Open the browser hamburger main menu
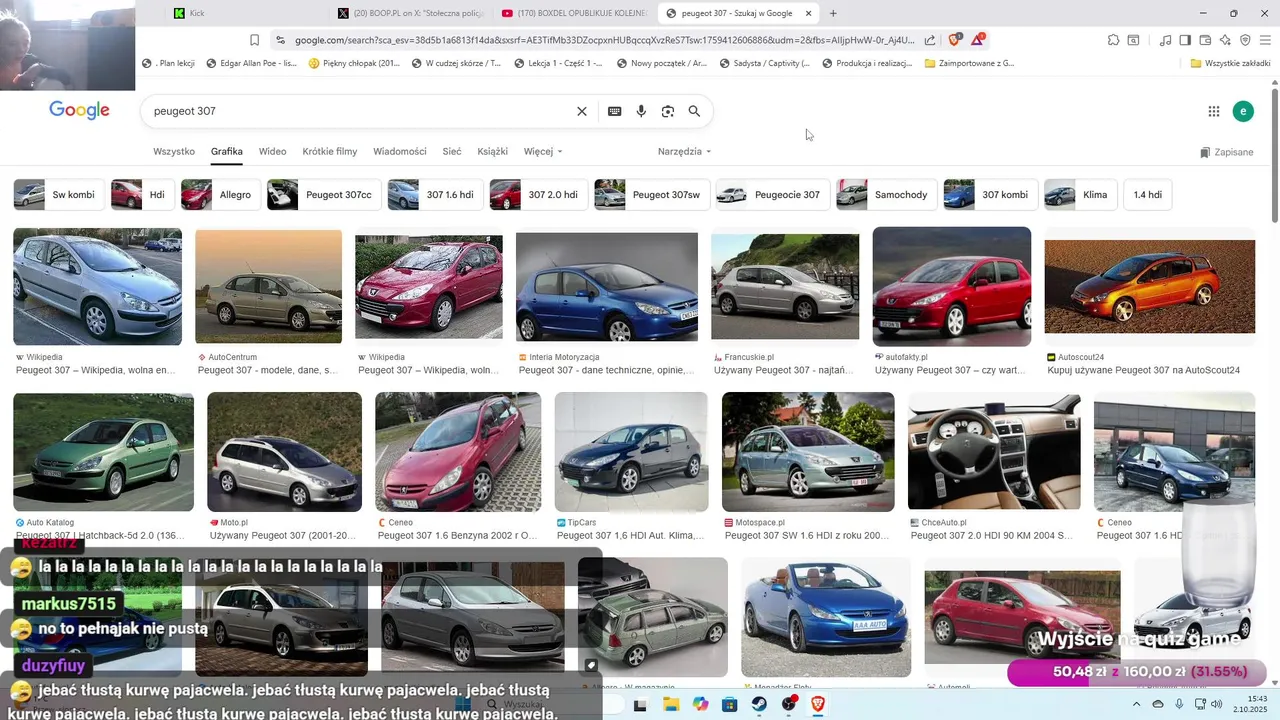This screenshot has height=720, width=1280. 1265,40
